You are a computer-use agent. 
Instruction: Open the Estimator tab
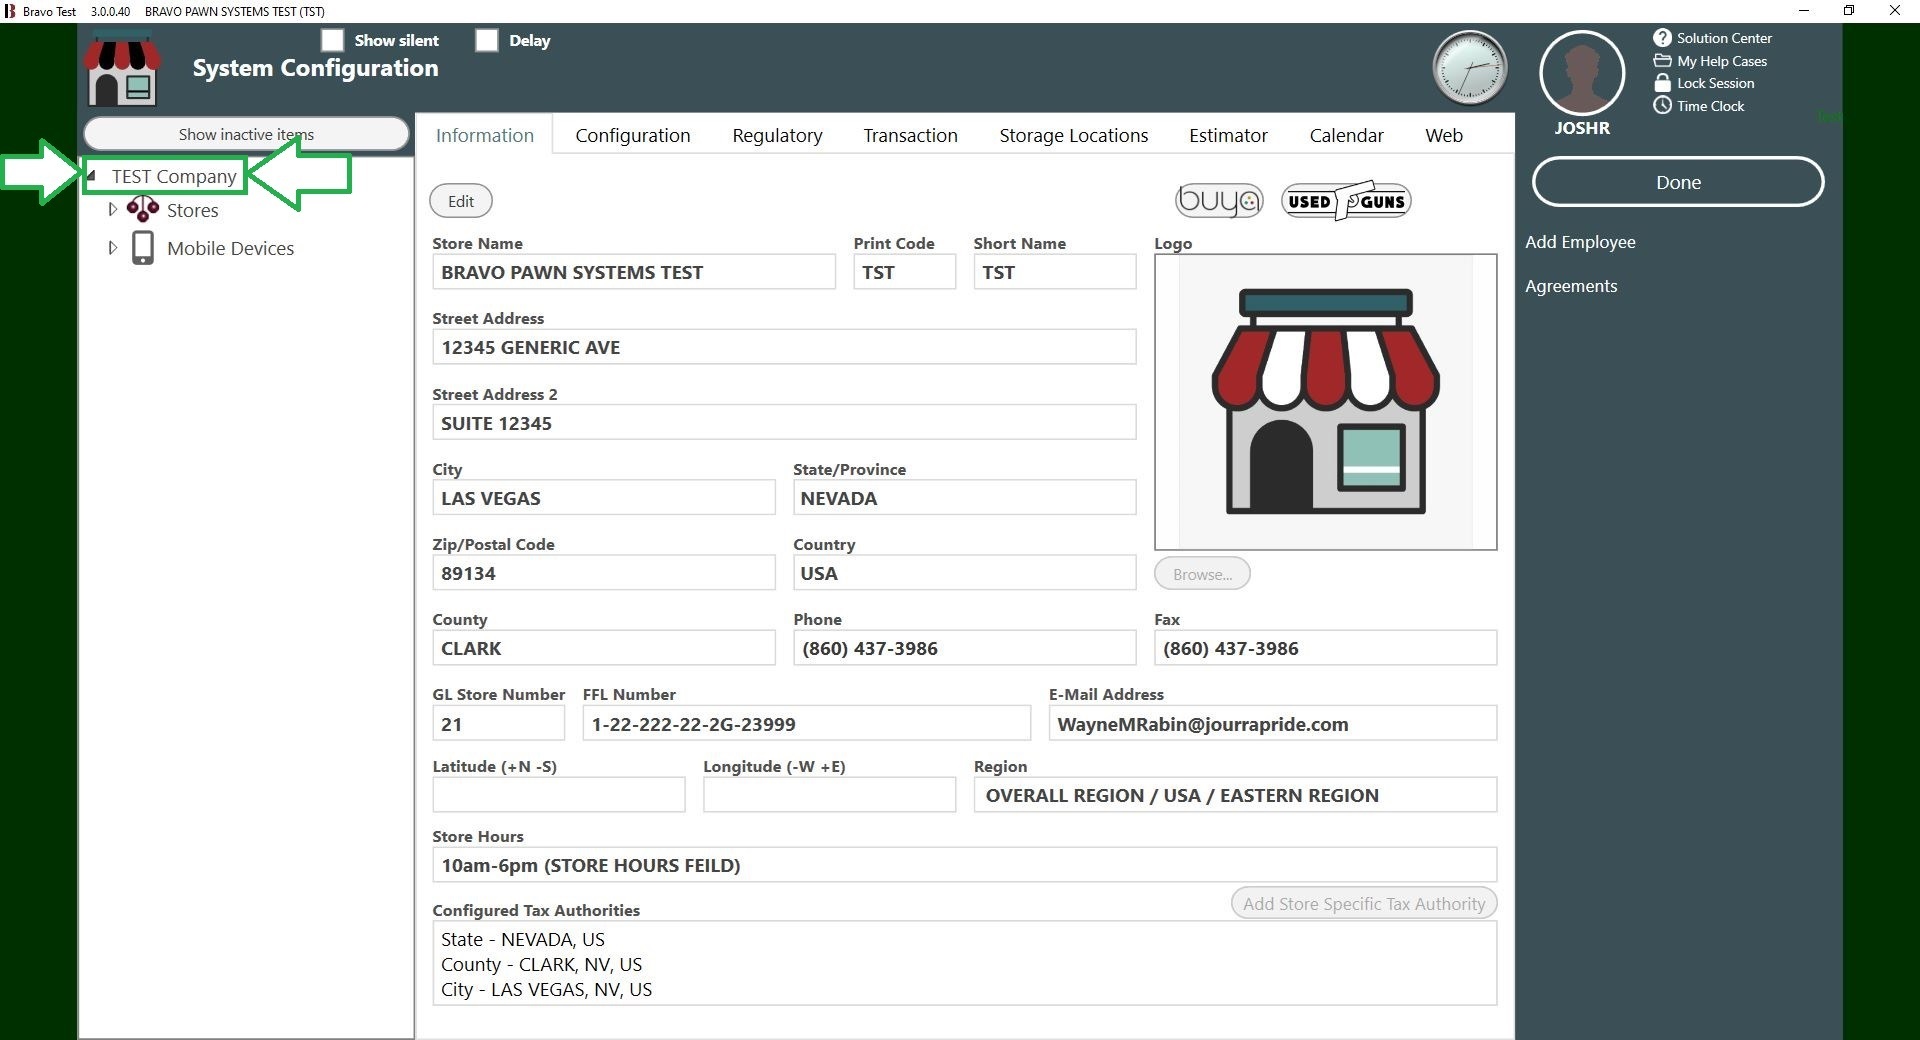click(1228, 135)
